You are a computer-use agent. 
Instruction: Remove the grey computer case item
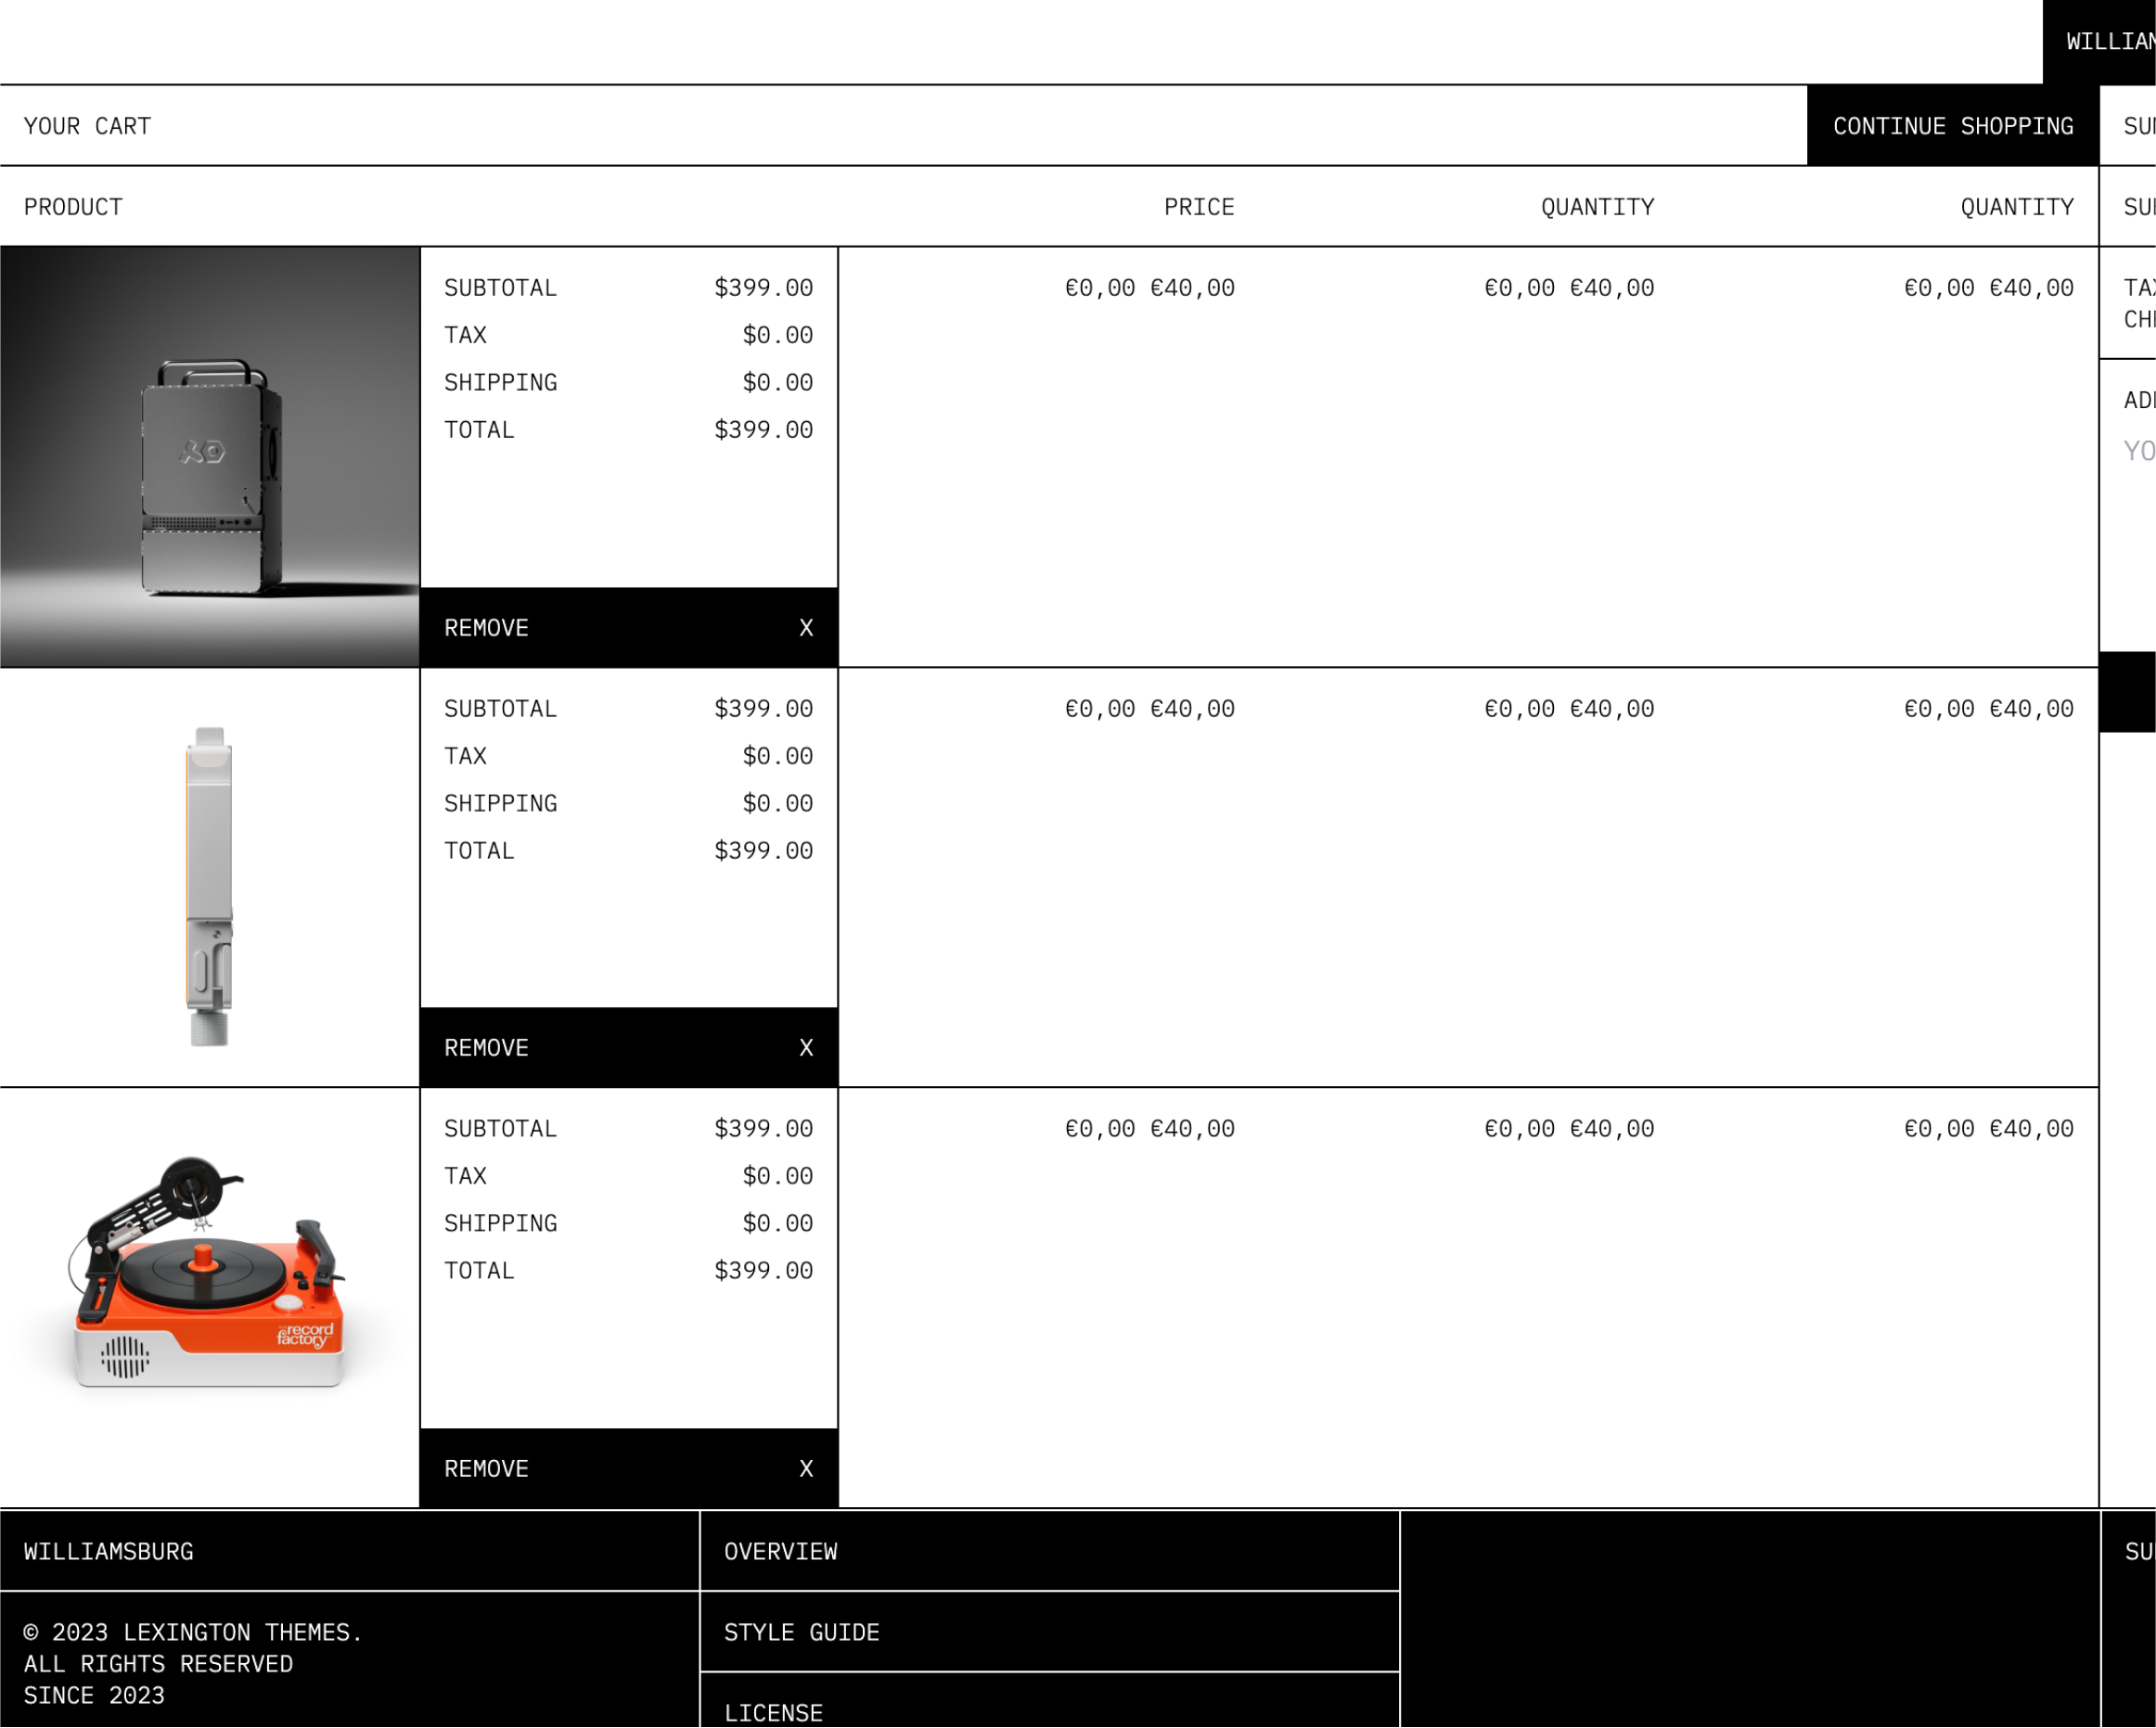[x=628, y=628]
